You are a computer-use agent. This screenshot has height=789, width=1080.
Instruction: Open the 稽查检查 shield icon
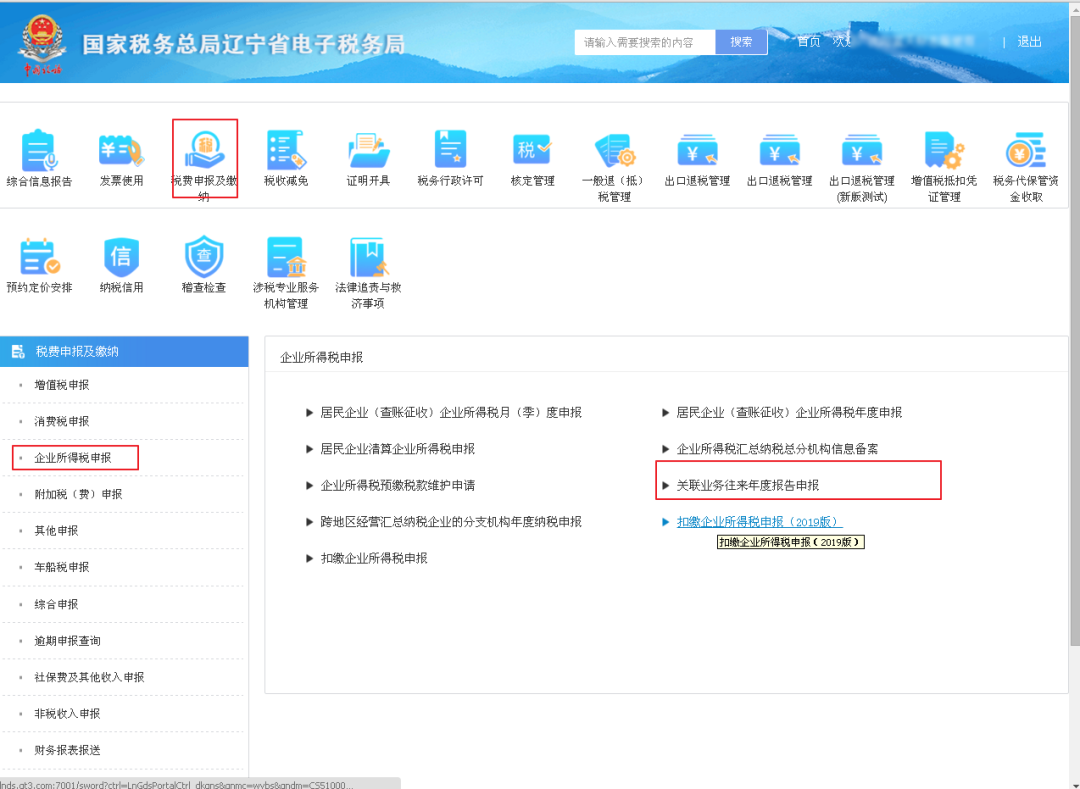[x=204, y=258]
